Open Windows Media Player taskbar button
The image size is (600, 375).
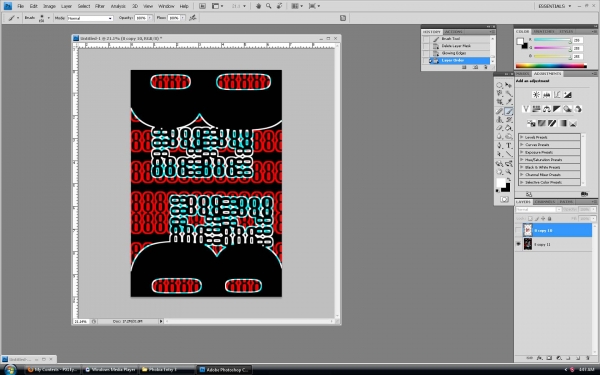pos(110,370)
